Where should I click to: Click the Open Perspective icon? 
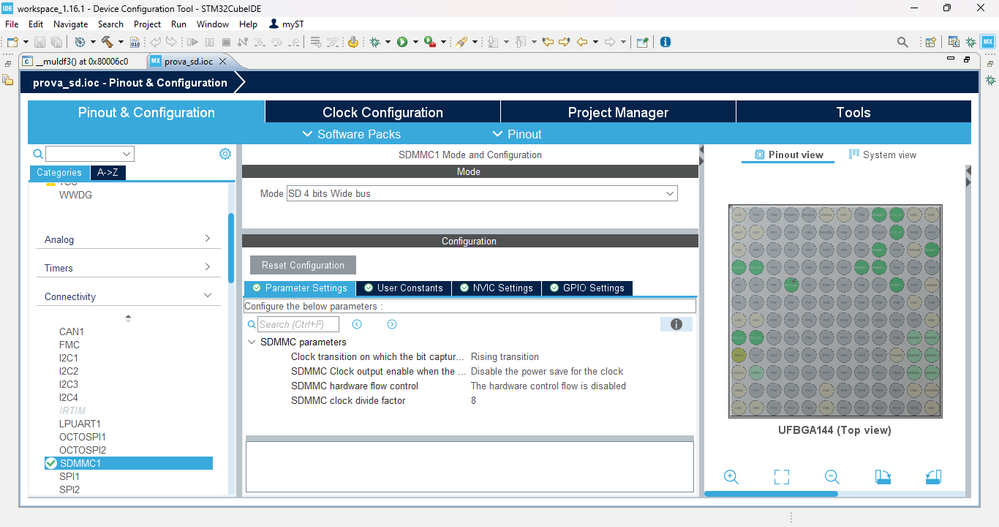[931, 42]
